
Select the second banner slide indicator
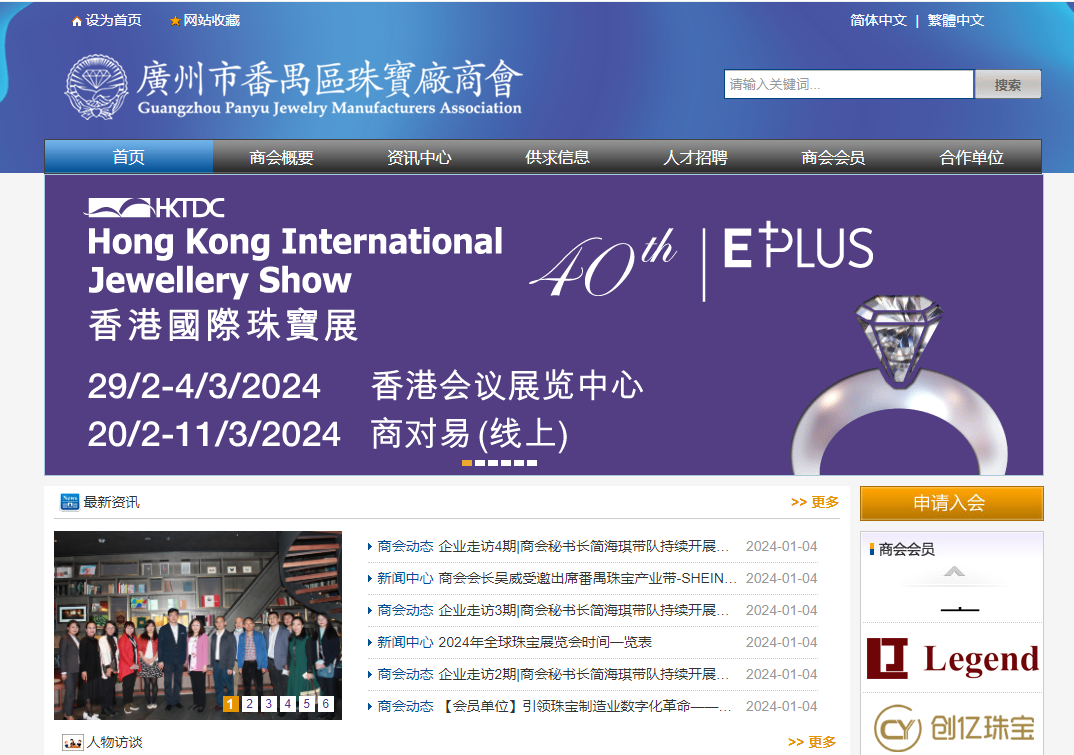pyautogui.click(x=480, y=463)
